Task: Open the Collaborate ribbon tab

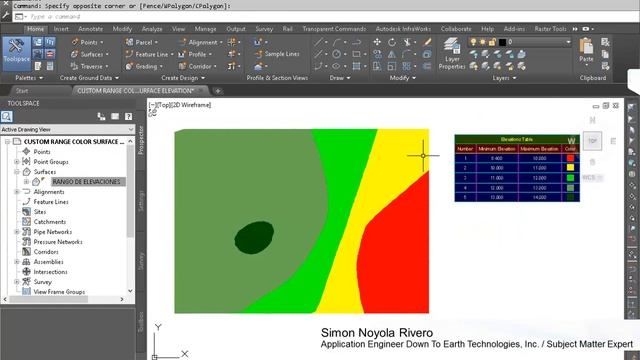Action: pyautogui.click(x=456, y=29)
